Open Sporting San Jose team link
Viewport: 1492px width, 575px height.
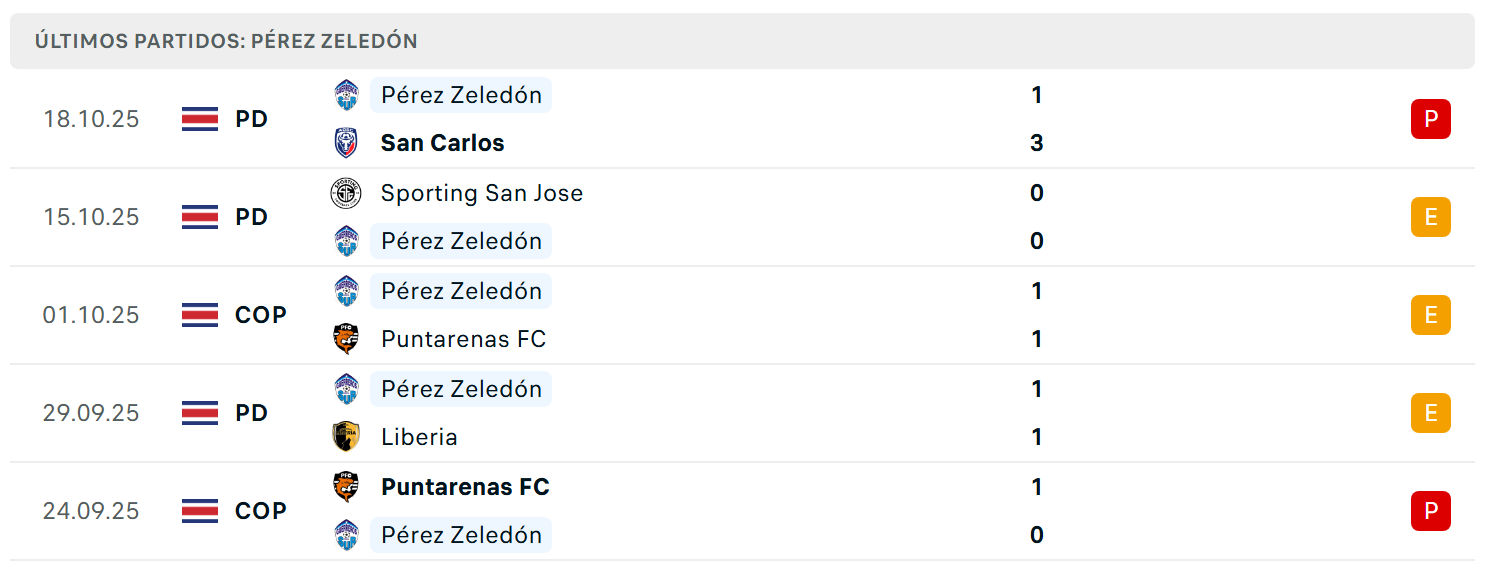coord(482,193)
